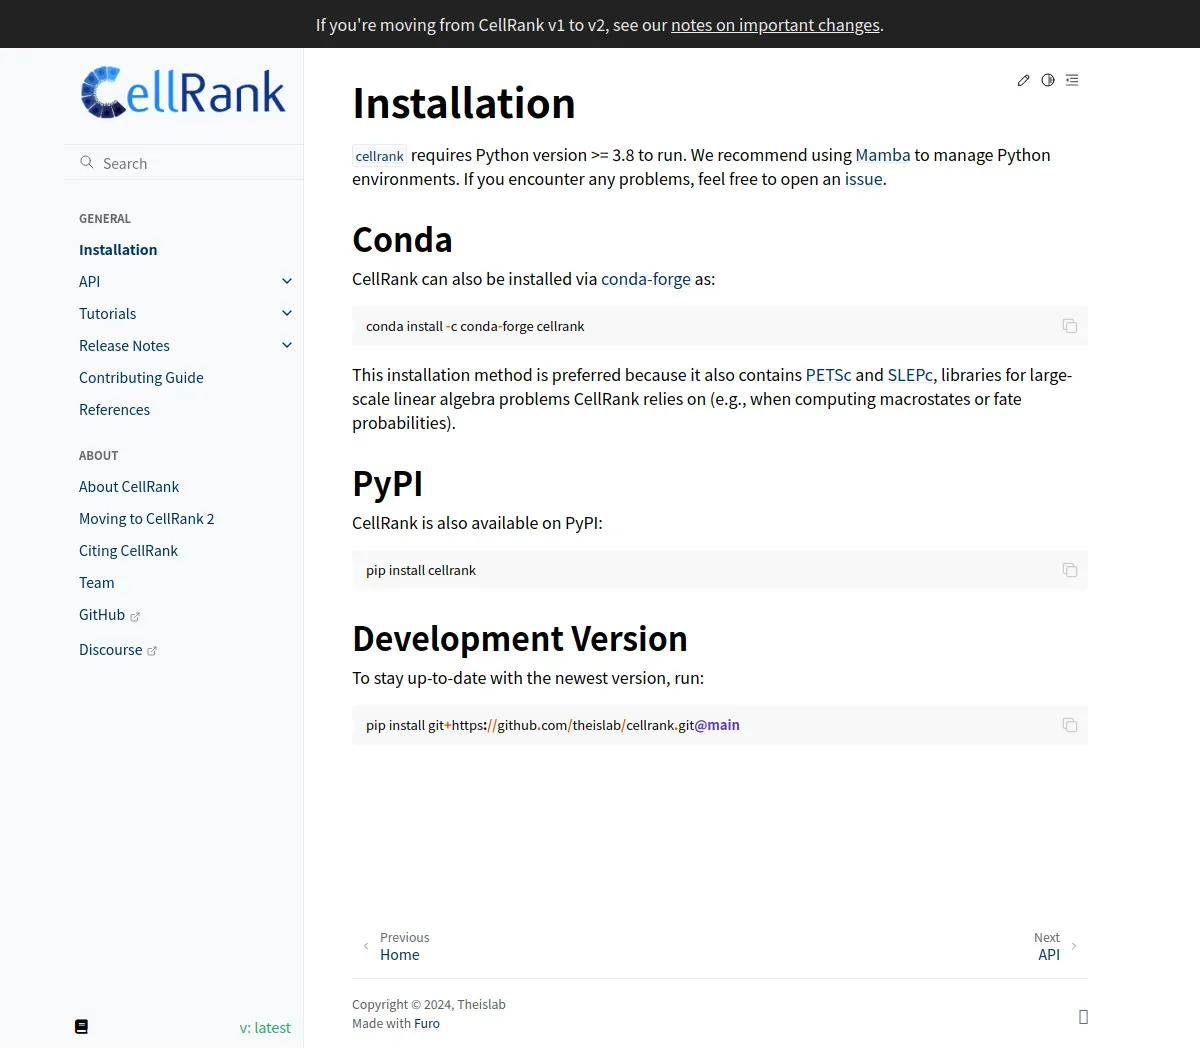The height and width of the screenshot is (1048, 1200).
Task: Open About CellRank page
Action: tap(129, 487)
